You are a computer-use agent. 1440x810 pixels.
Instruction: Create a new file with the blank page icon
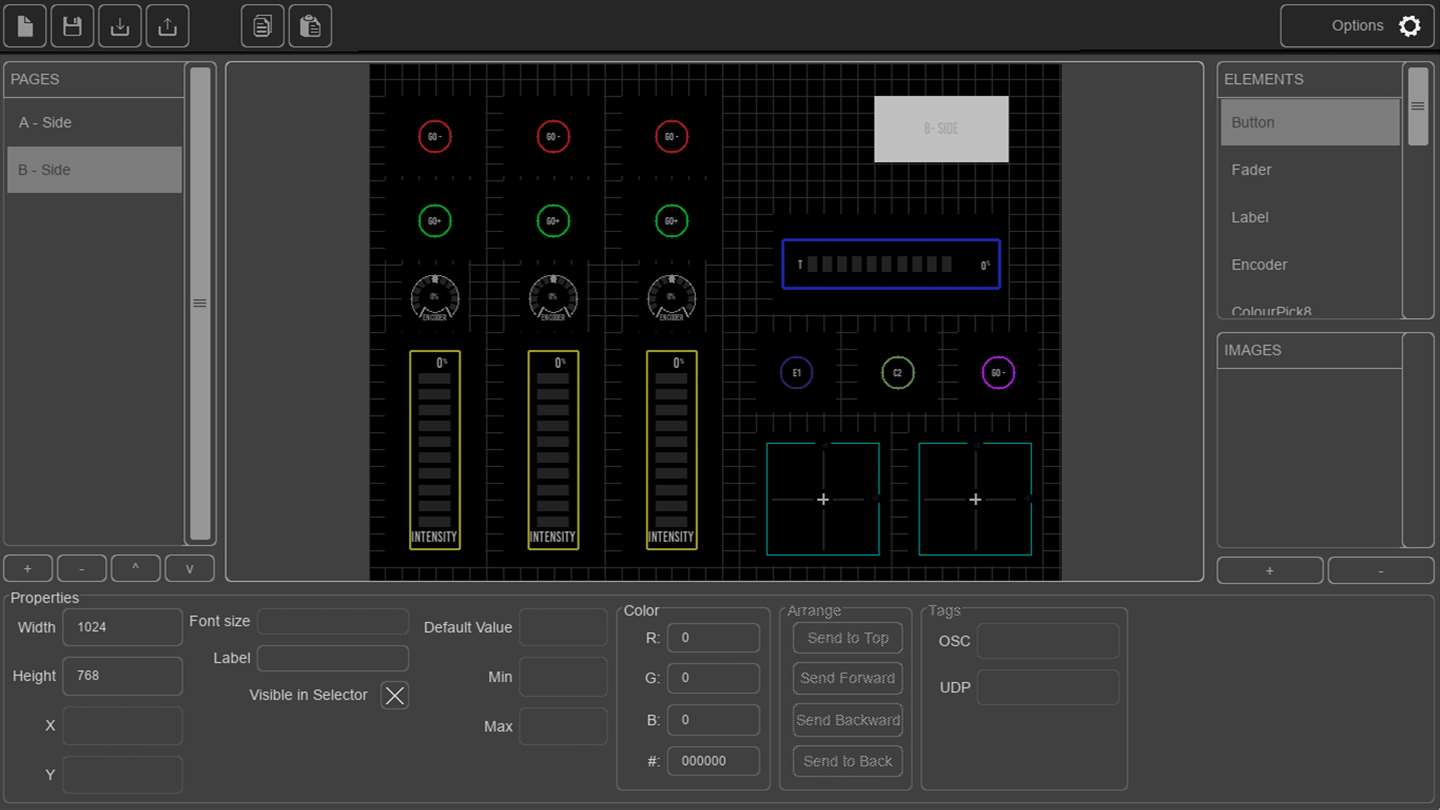25,26
